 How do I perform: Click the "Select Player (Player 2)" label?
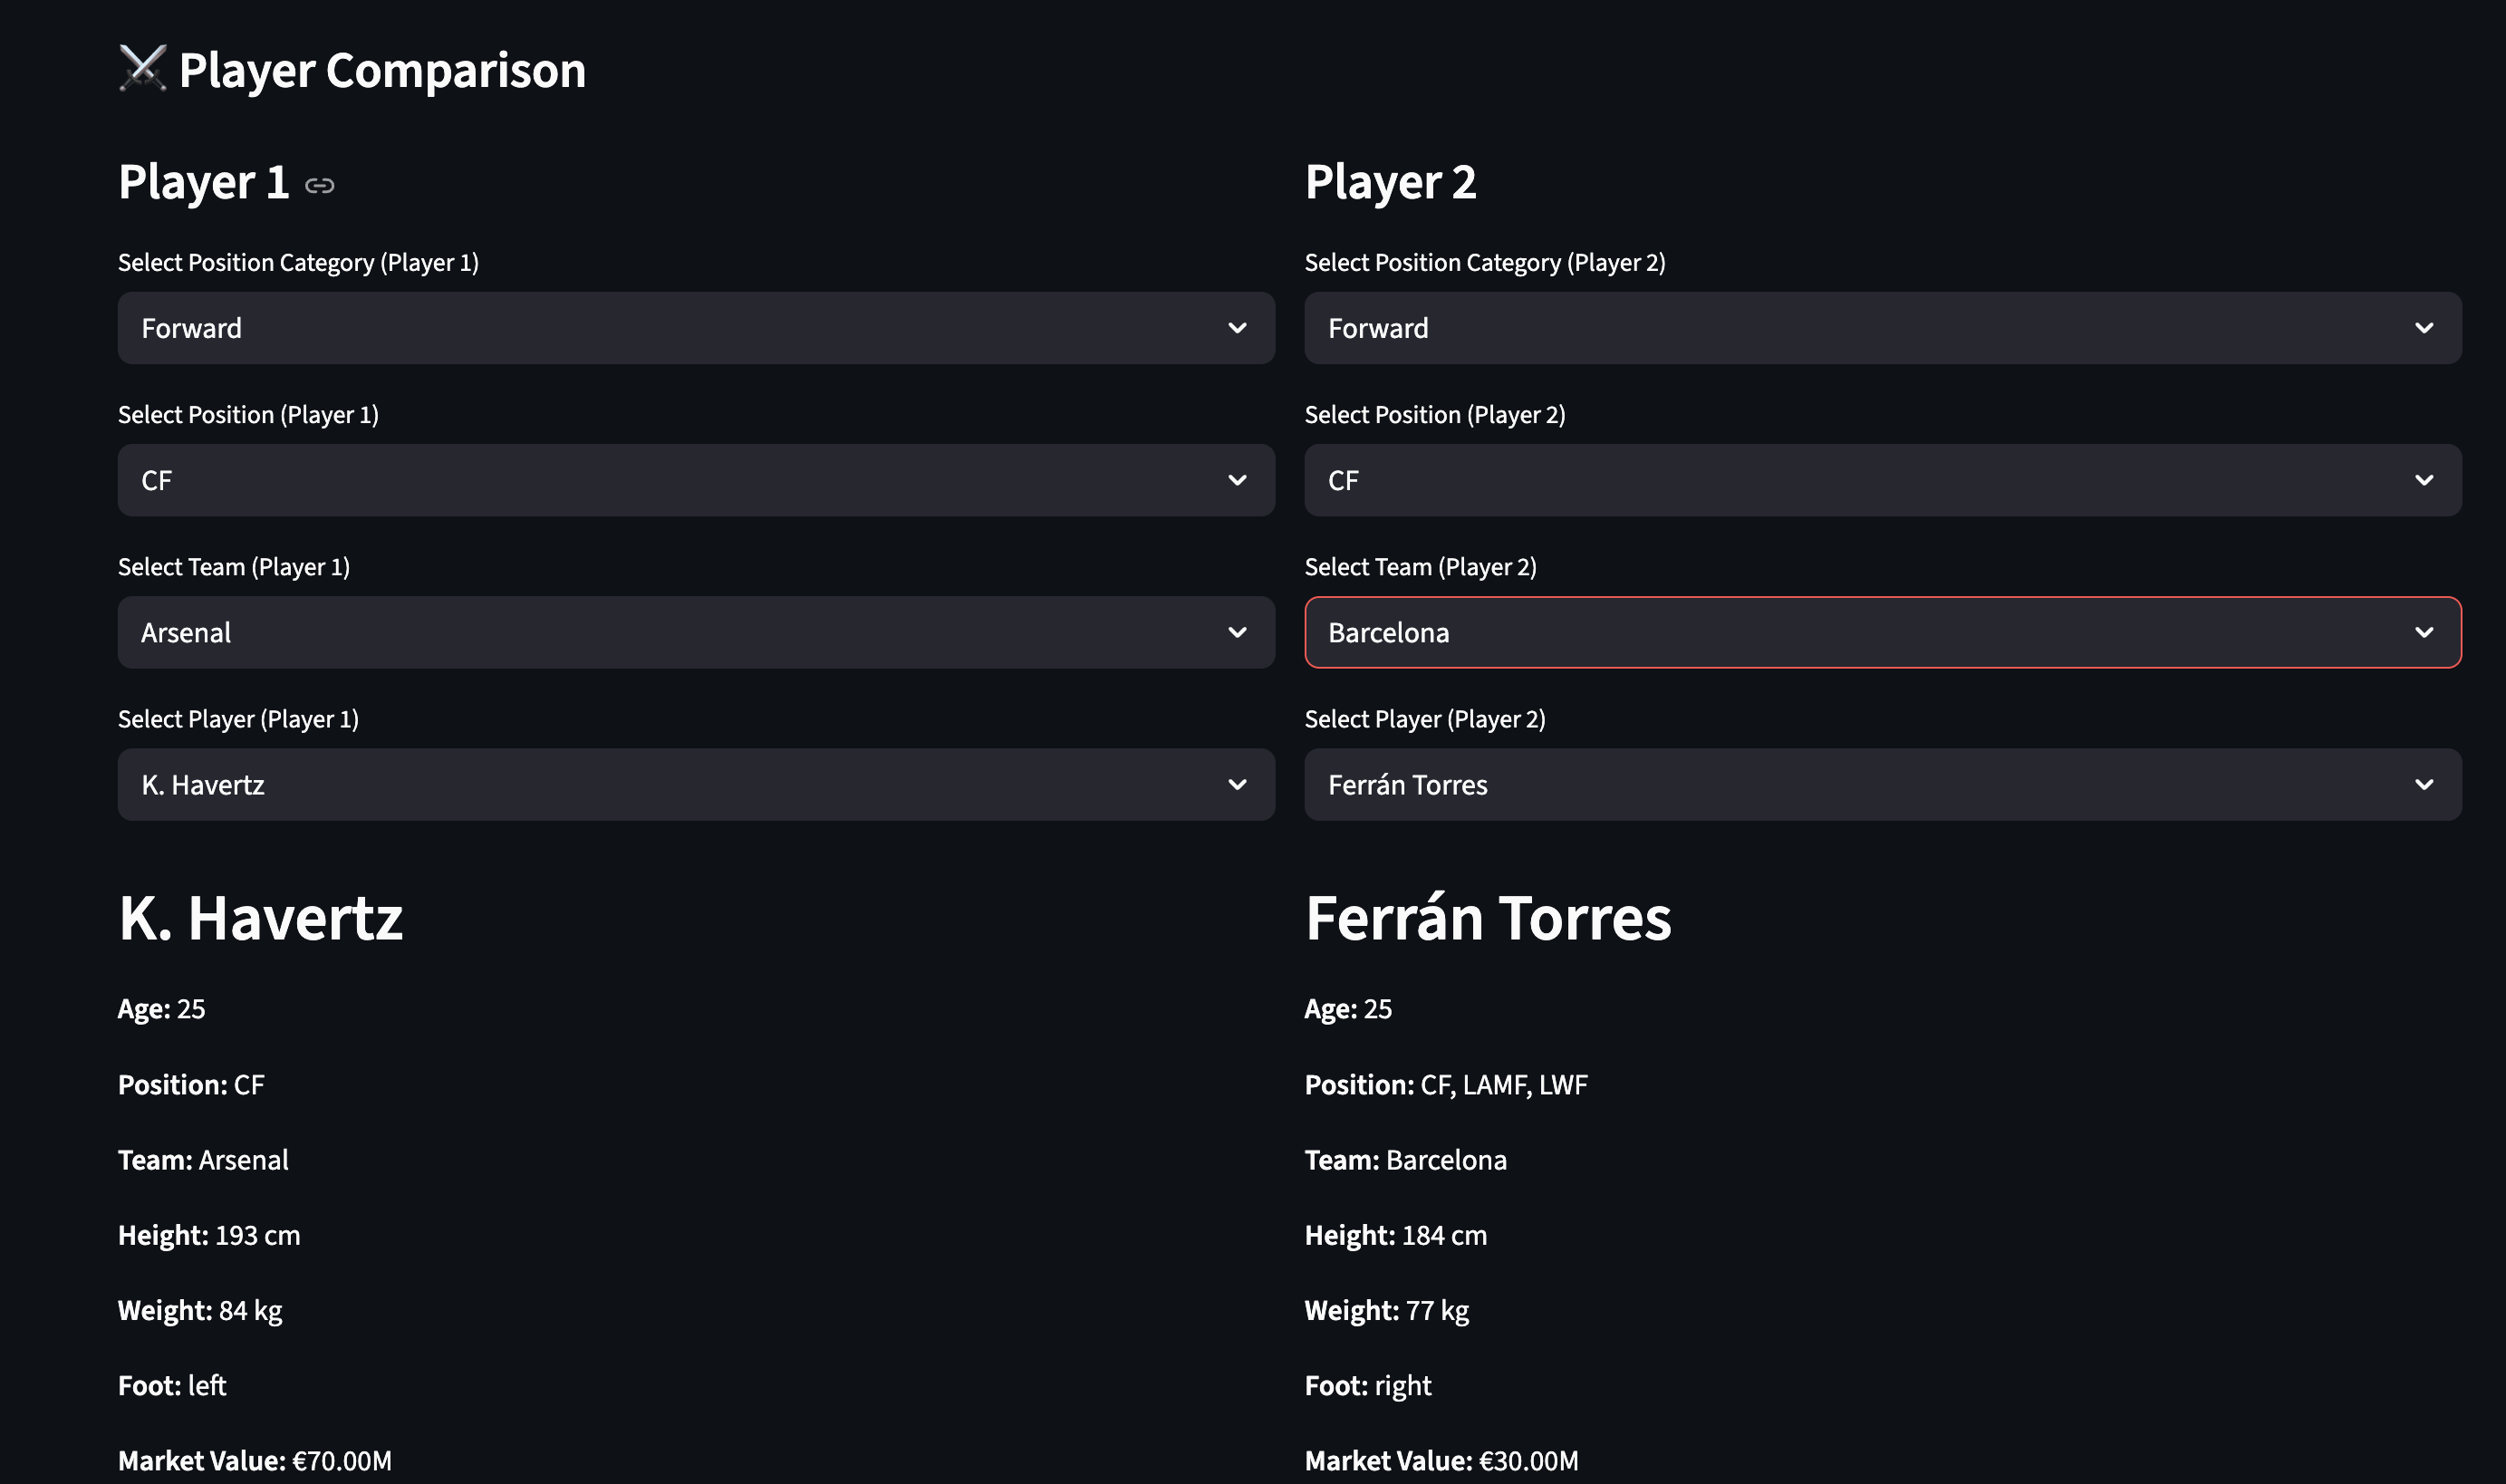(1424, 719)
